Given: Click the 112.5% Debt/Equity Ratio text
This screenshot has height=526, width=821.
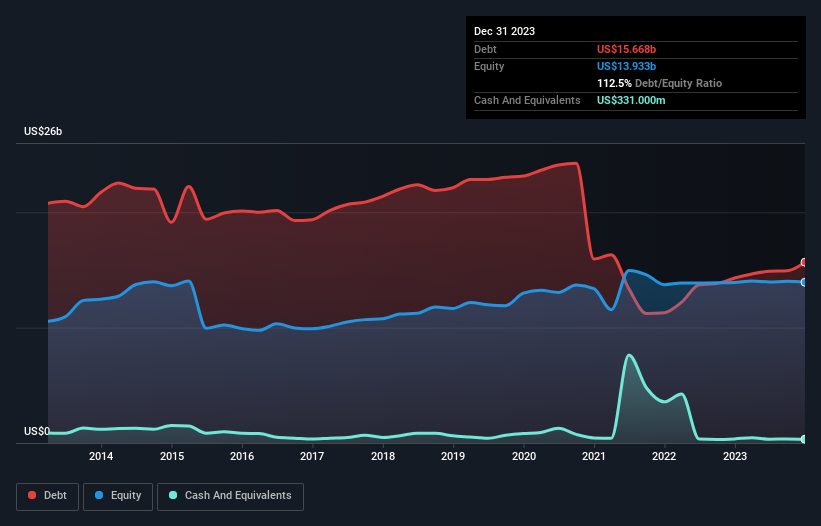Looking at the screenshot, I should coord(659,83).
